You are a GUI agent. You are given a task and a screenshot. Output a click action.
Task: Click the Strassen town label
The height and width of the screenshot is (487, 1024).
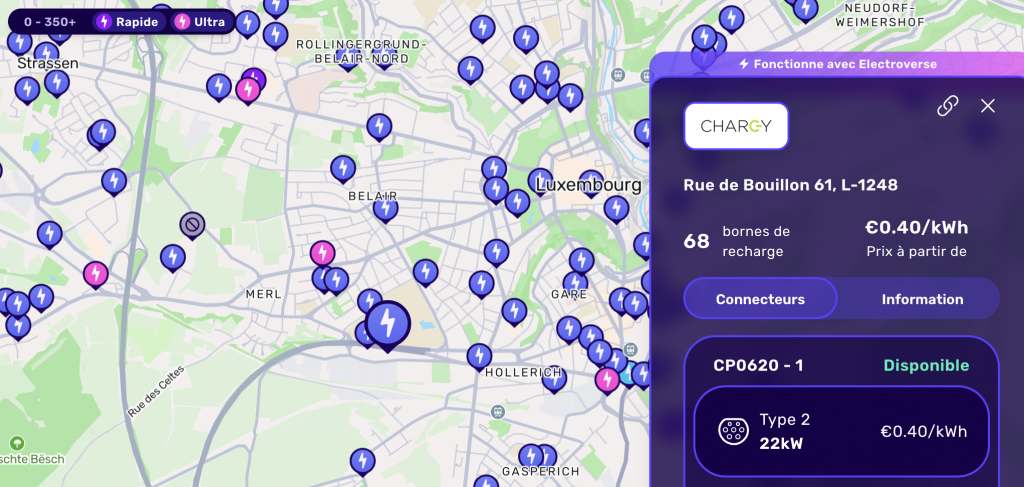click(x=48, y=63)
